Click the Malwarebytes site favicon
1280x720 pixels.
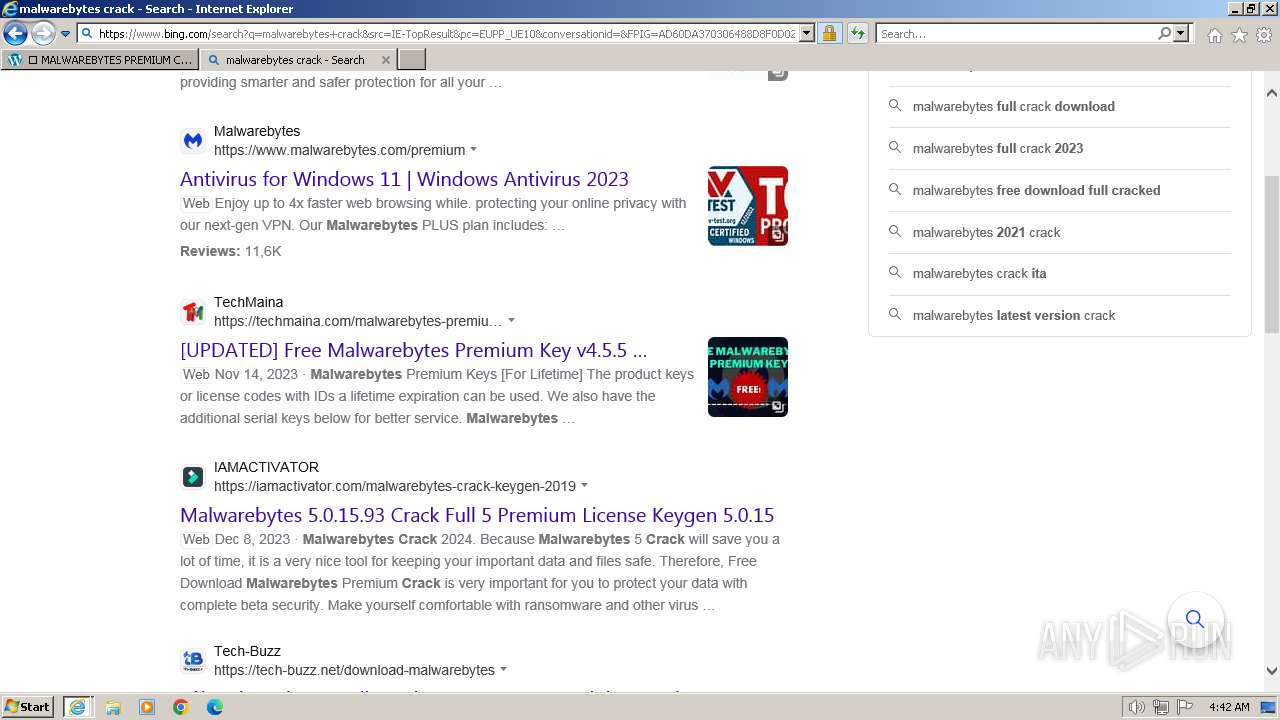point(193,141)
